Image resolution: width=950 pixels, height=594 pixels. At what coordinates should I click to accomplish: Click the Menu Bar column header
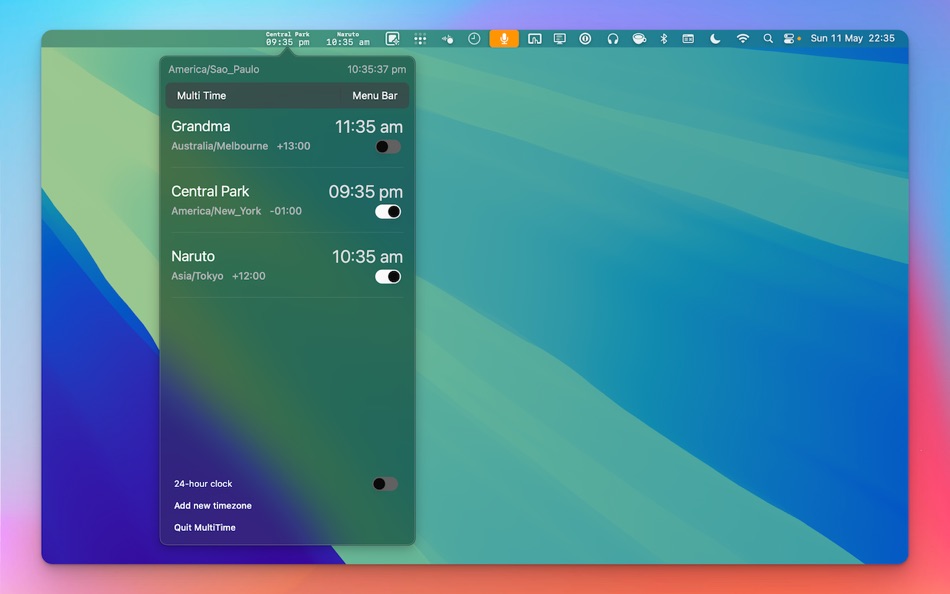point(375,96)
